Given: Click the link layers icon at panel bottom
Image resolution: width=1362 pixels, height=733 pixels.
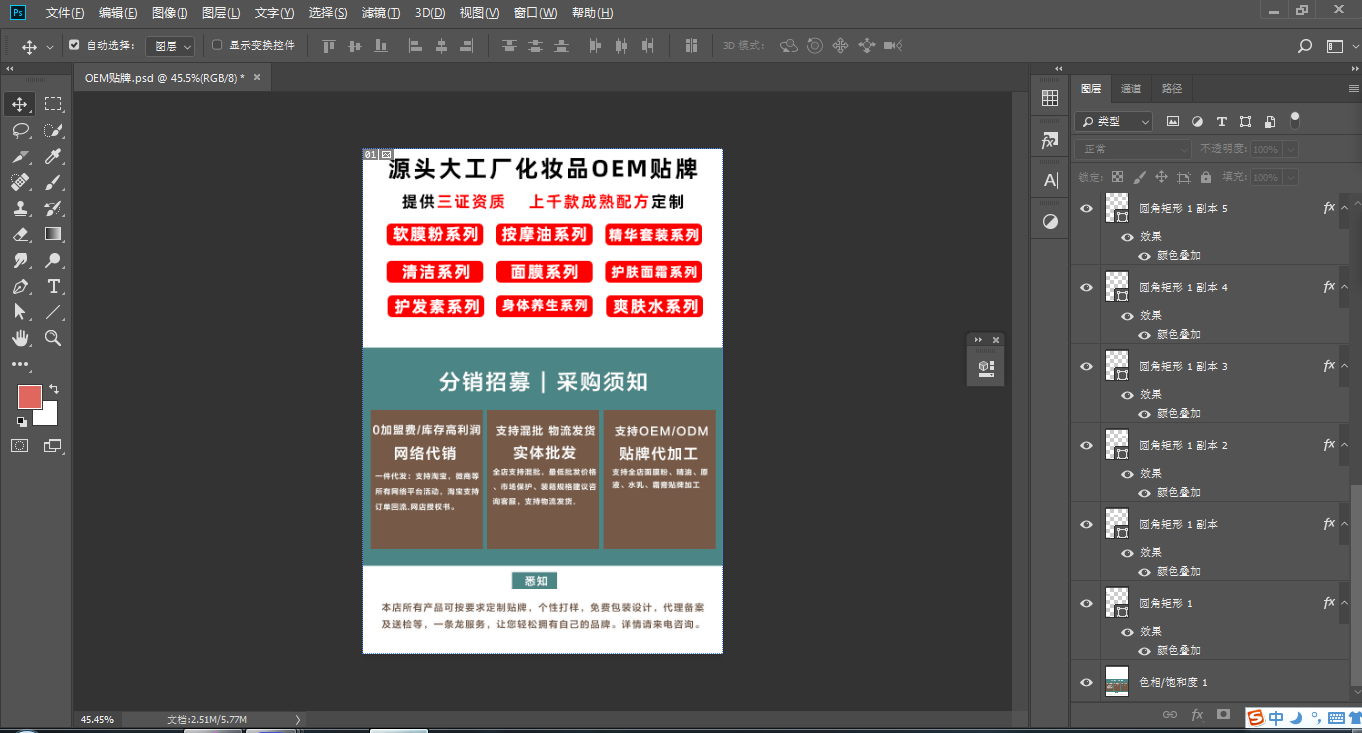Looking at the screenshot, I should click(x=1170, y=714).
